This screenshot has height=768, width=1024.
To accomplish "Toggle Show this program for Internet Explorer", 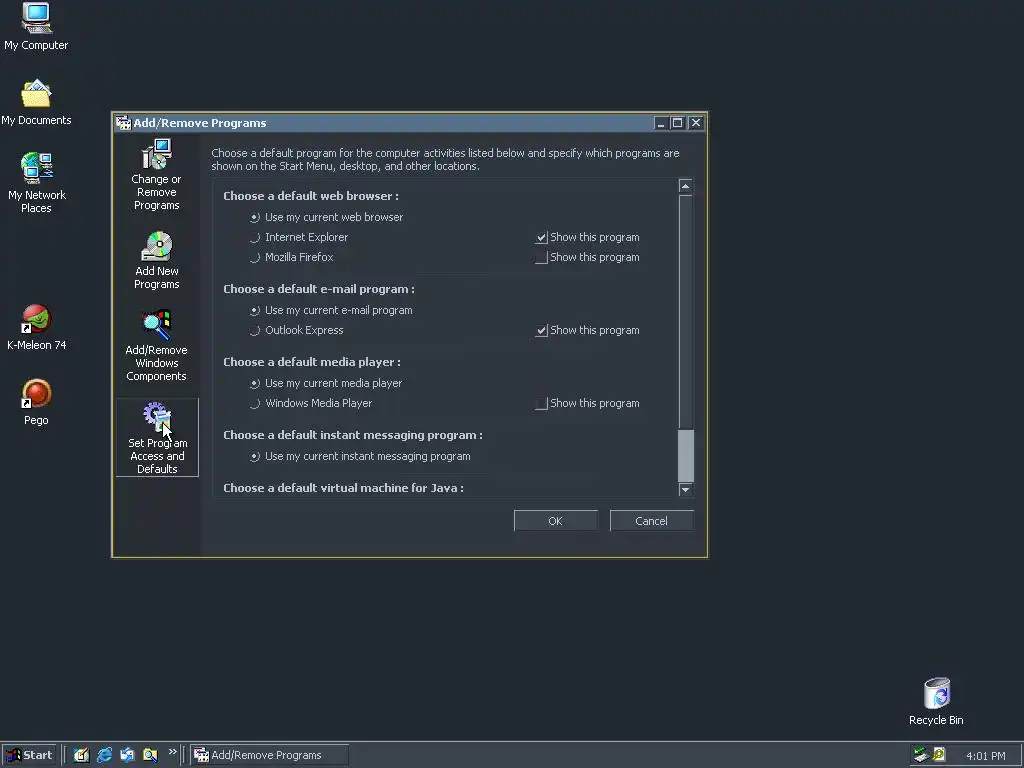I will [x=541, y=238].
